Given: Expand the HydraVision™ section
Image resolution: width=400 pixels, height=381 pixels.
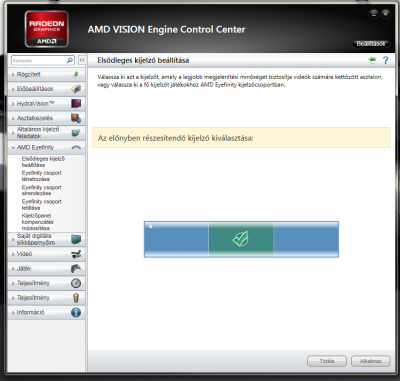Looking at the screenshot, I should (x=46, y=104).
